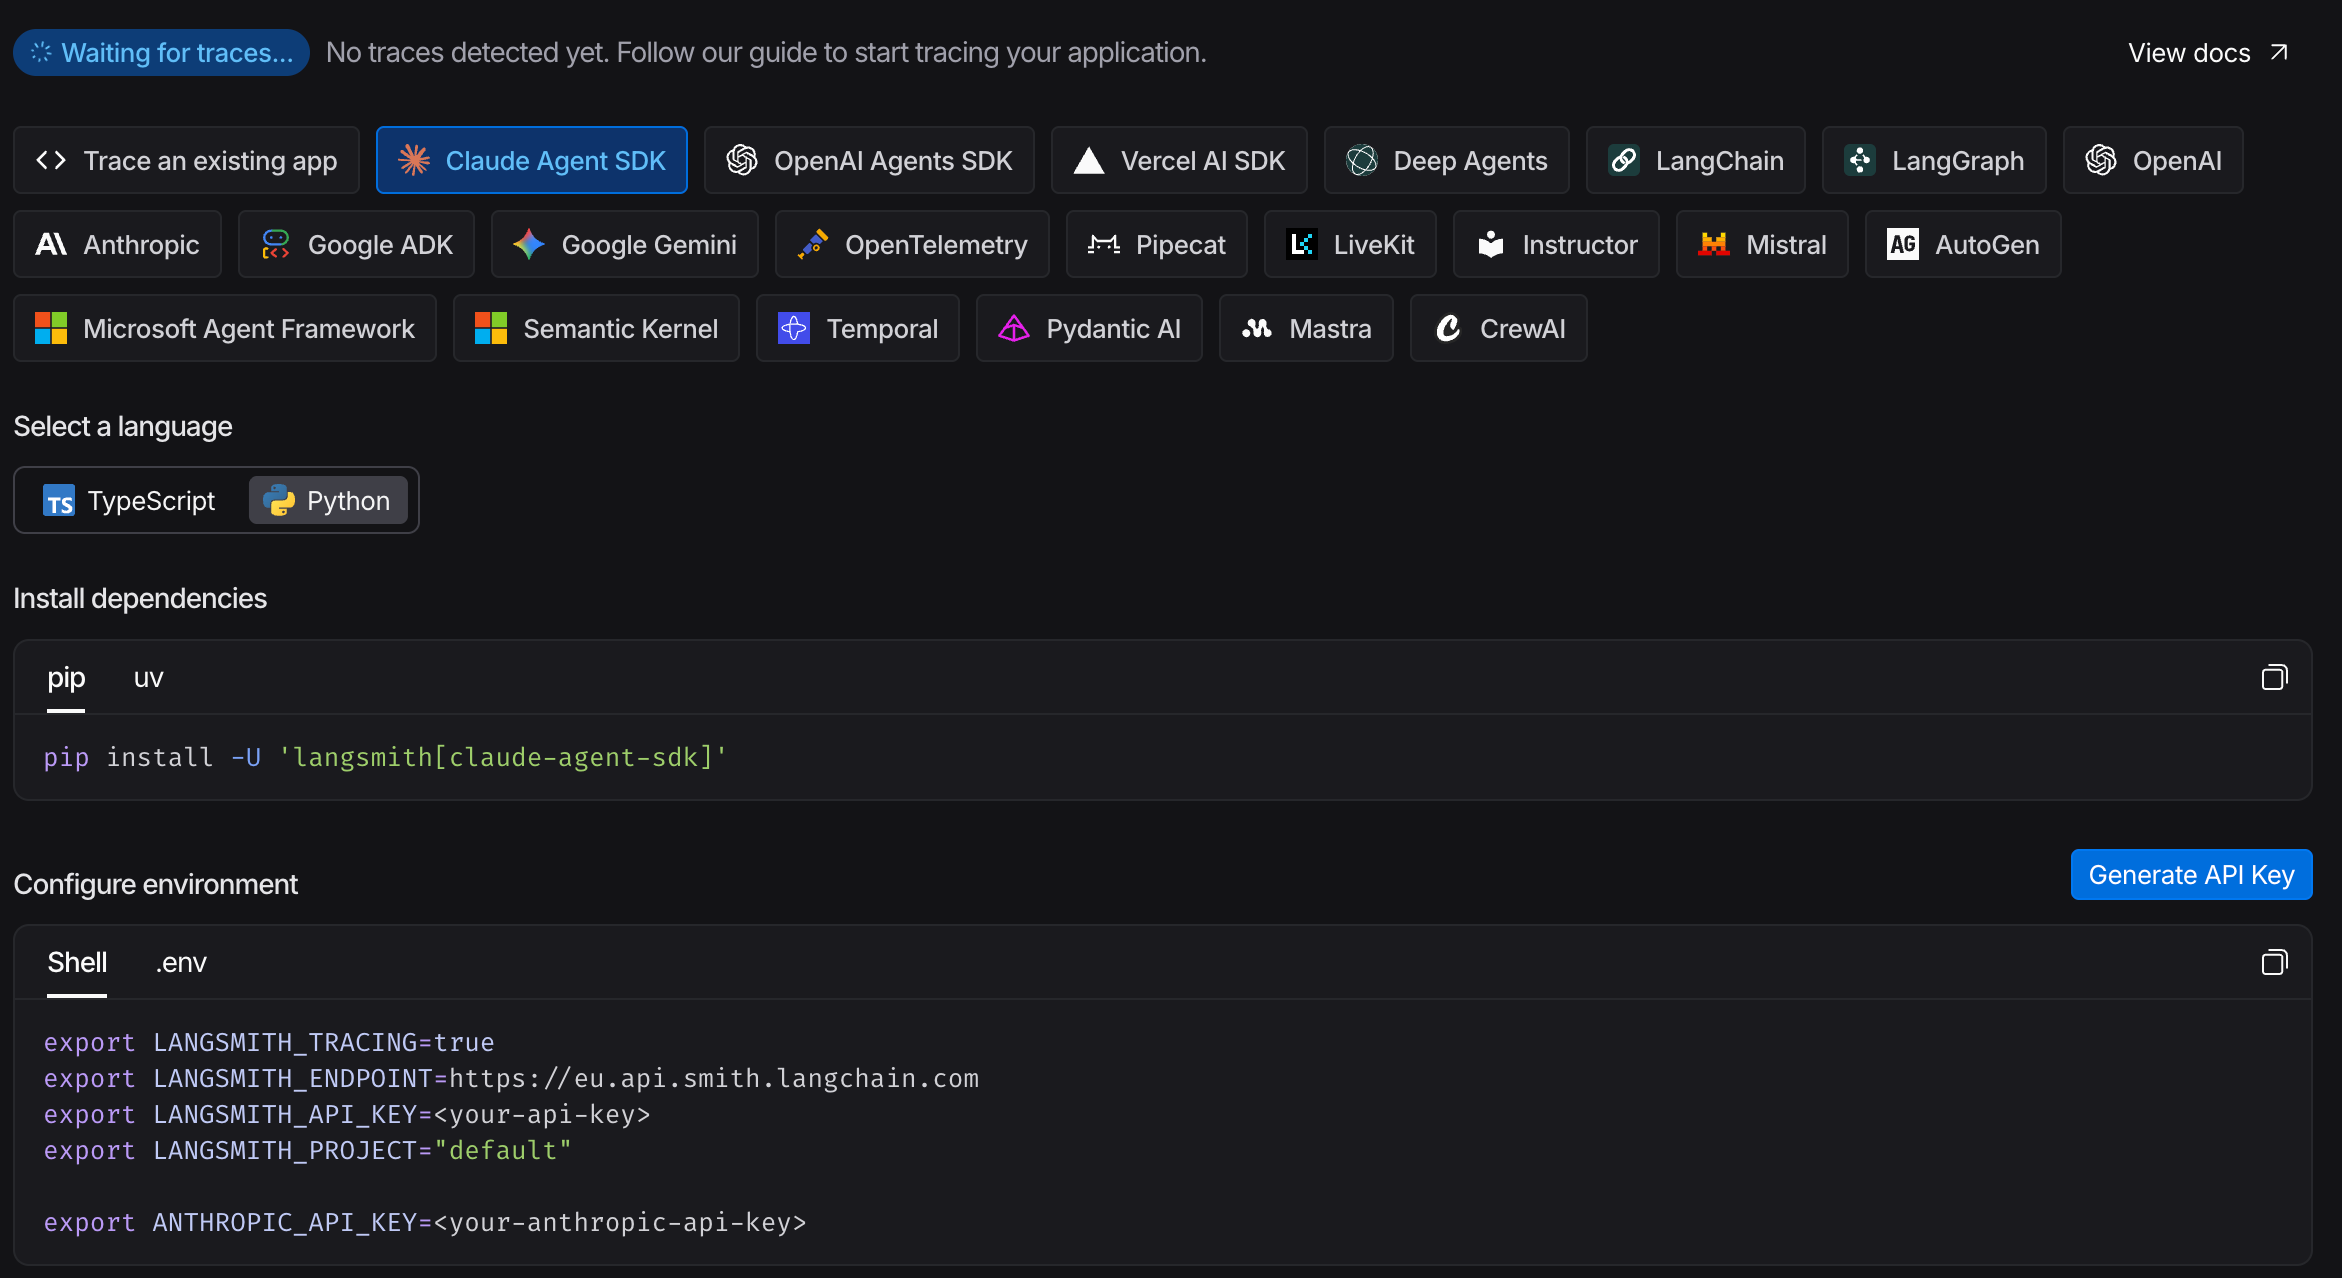Image resolution: width=2342 pixels, height=1278 pixels.
Task: Show the Shell configuration tab
Action: (77, 963)
